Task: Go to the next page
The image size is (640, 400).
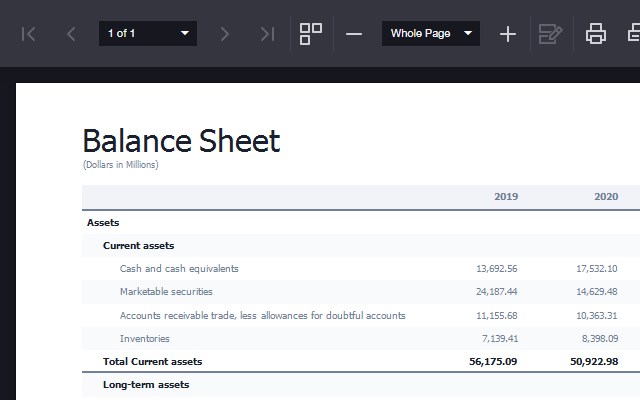Action: (x=224, y=34)
